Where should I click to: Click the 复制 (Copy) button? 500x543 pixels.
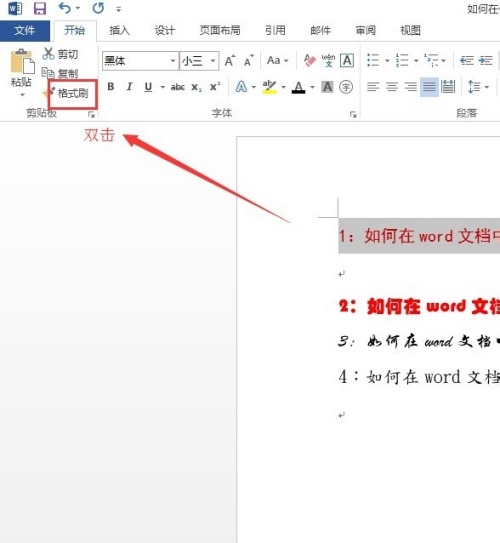point(60,73)
